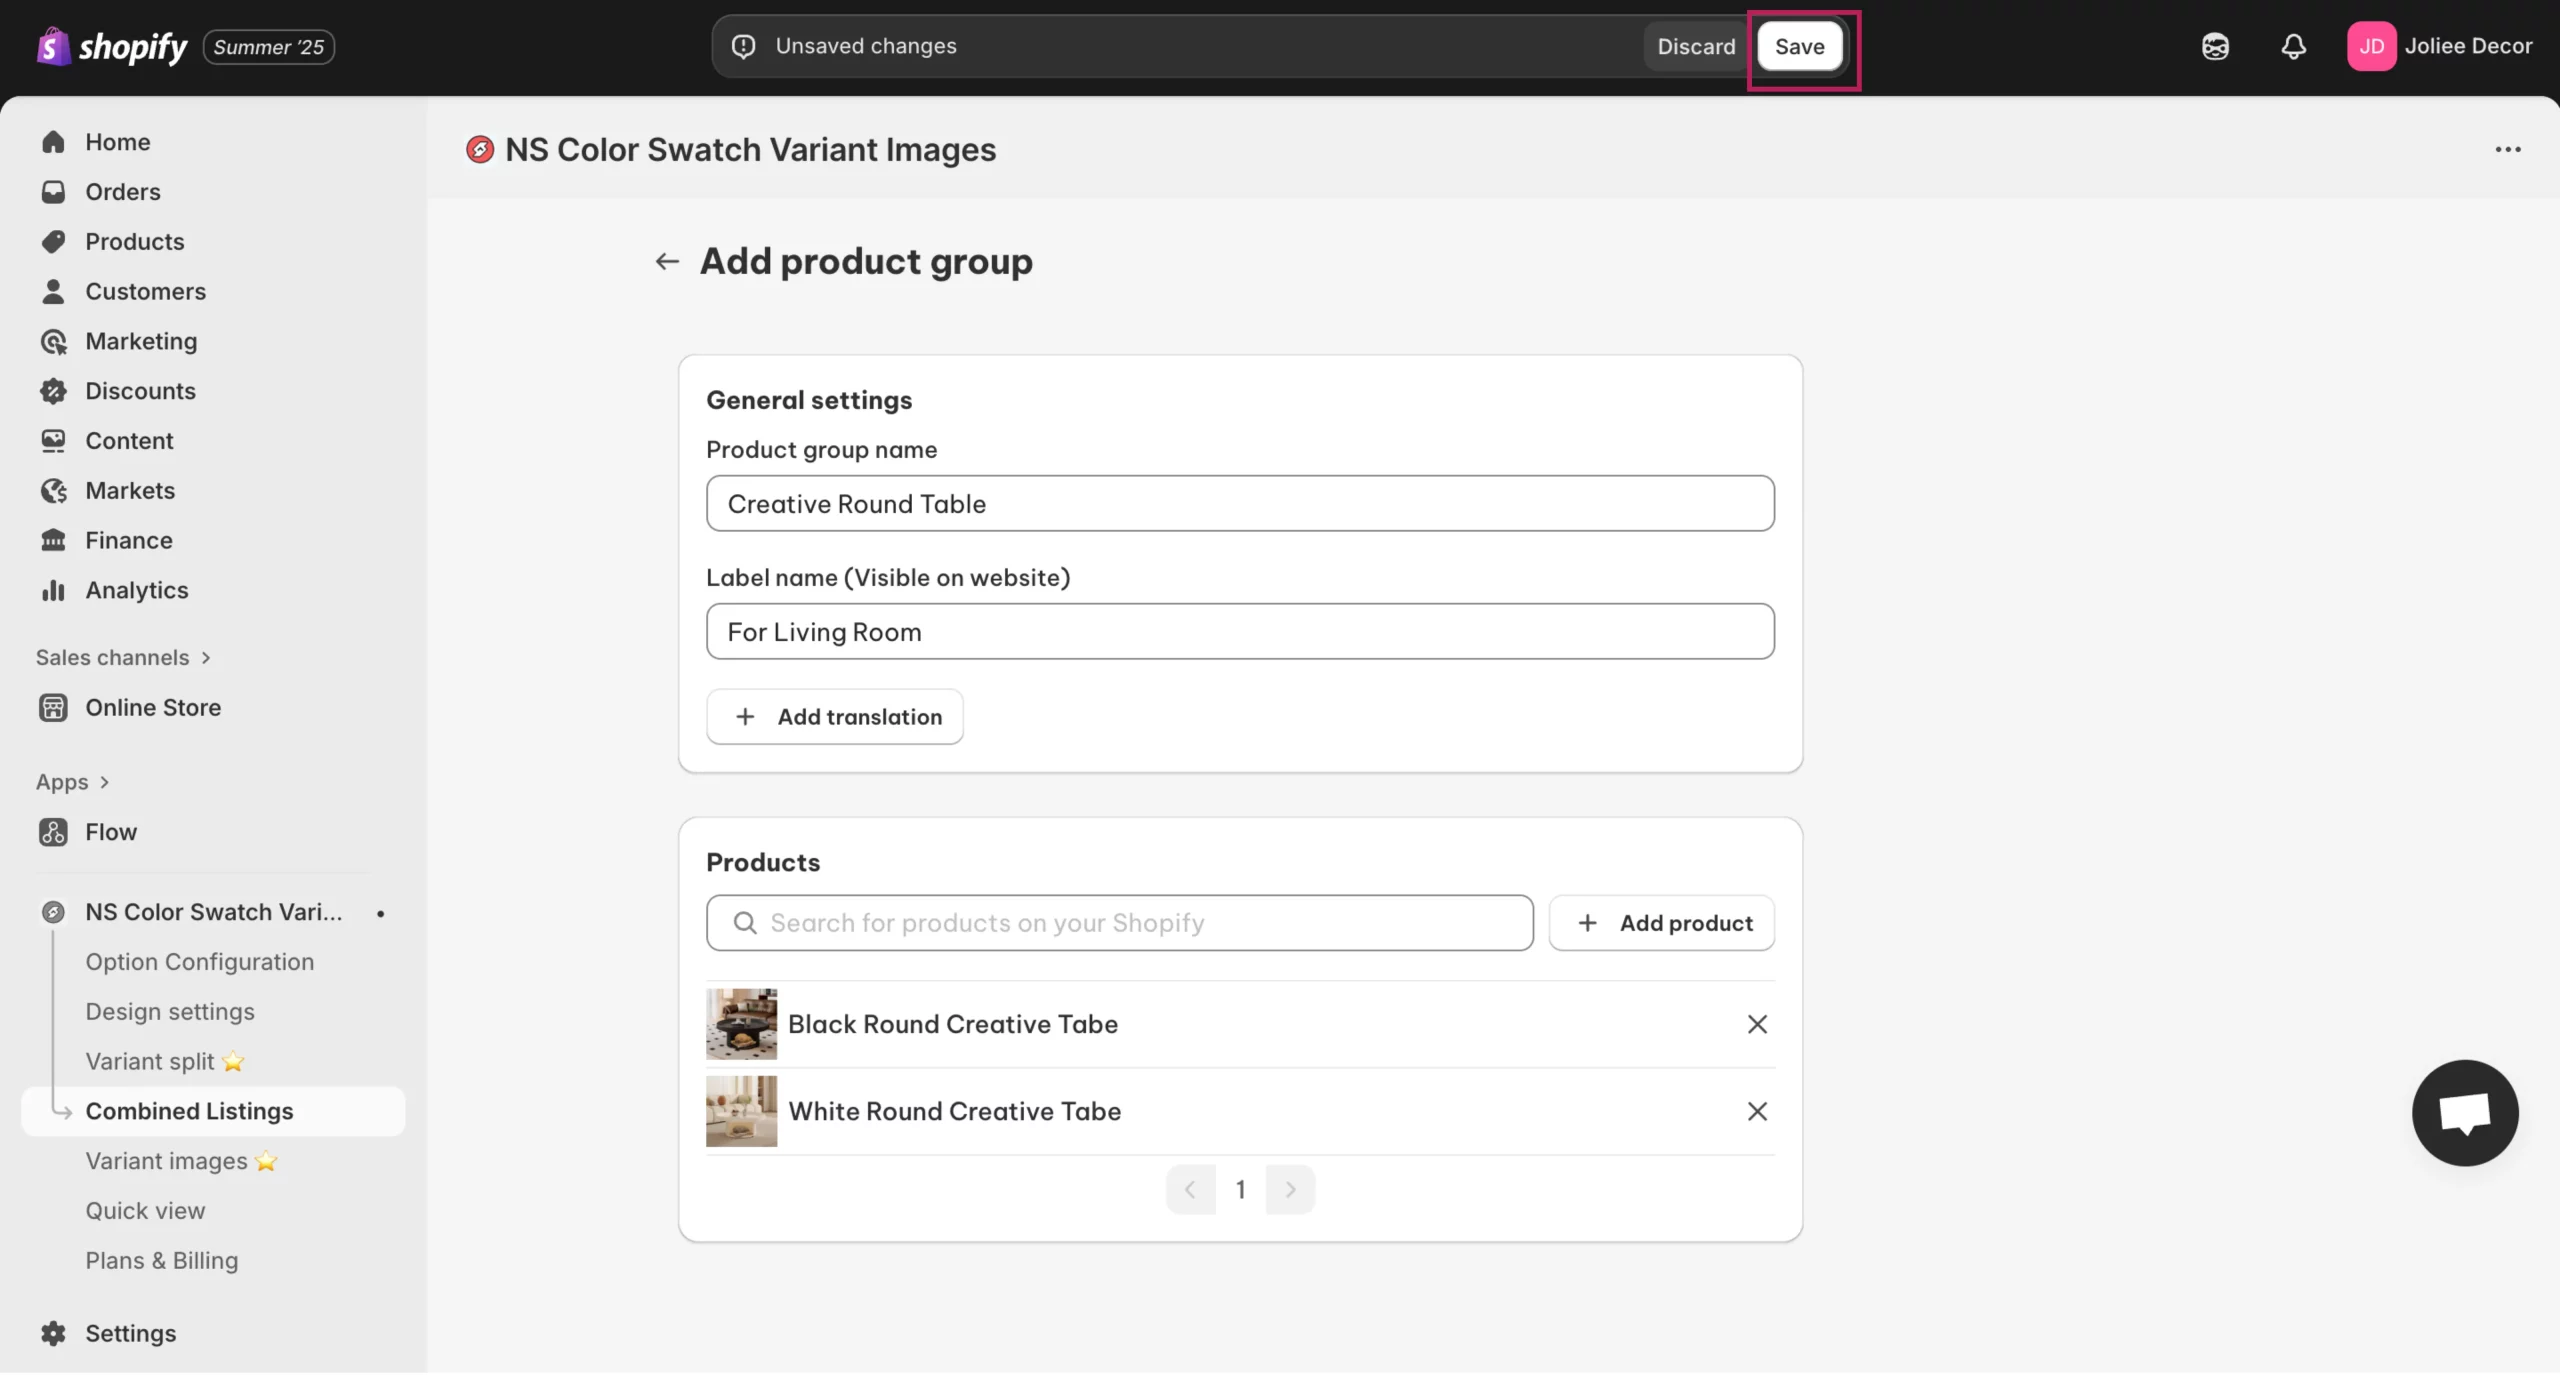The width and height of the screenshot is (2560, 1379).
Task: Focus the Product group name field
Action: pyautogui.click(x=1240, y=504)
